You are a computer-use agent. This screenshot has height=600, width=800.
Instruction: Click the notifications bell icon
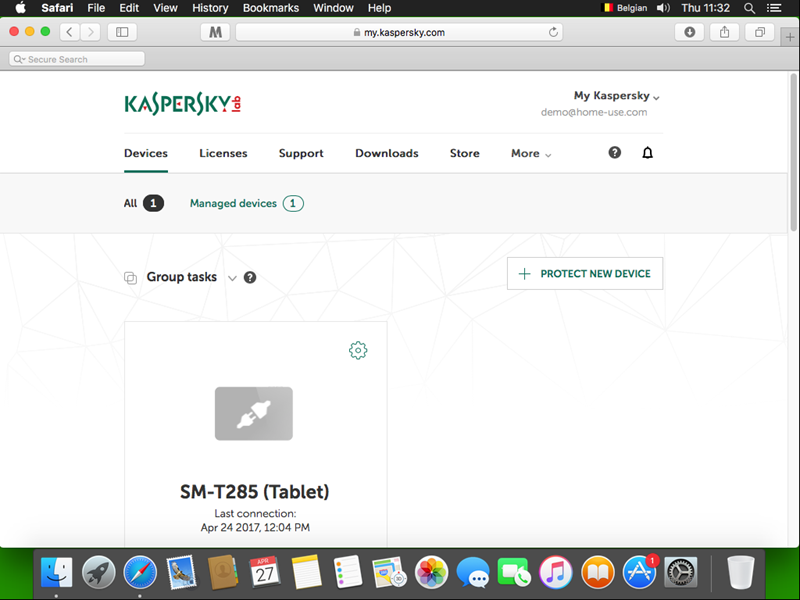[647, 153]
